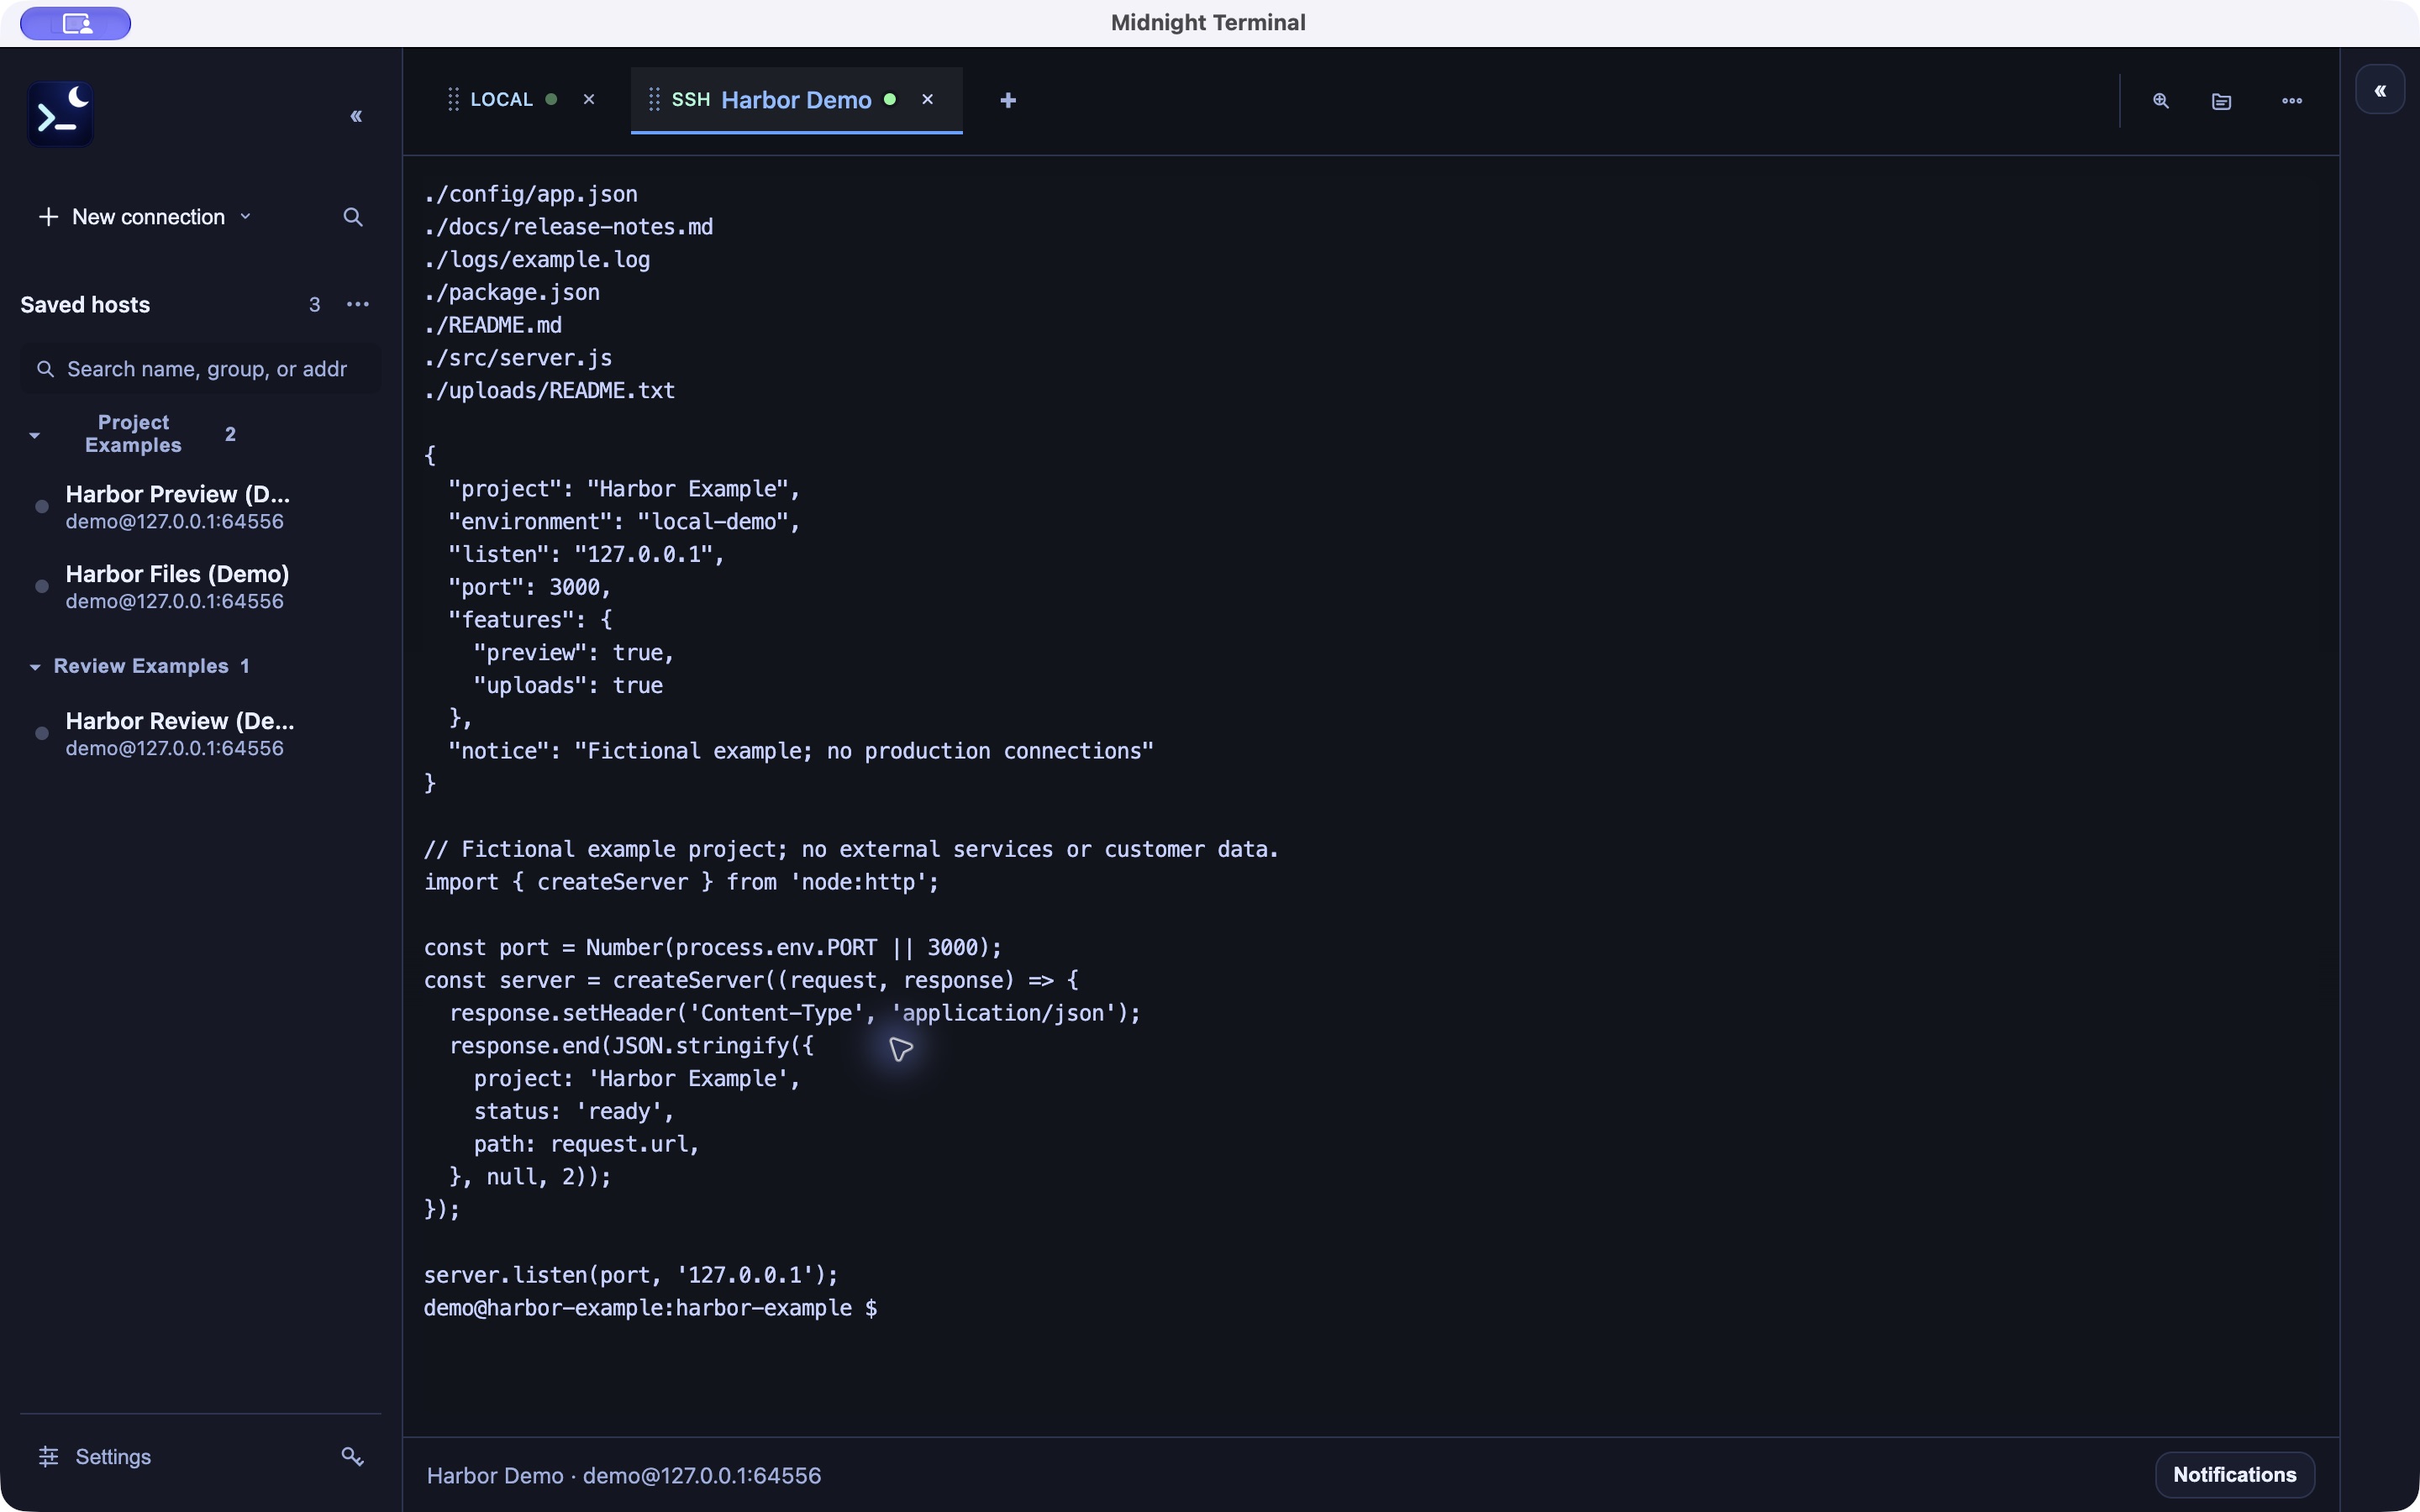Add a new tab with plus icon
Screen dimensions: 2420x1512
click(x=1008, y=100)
